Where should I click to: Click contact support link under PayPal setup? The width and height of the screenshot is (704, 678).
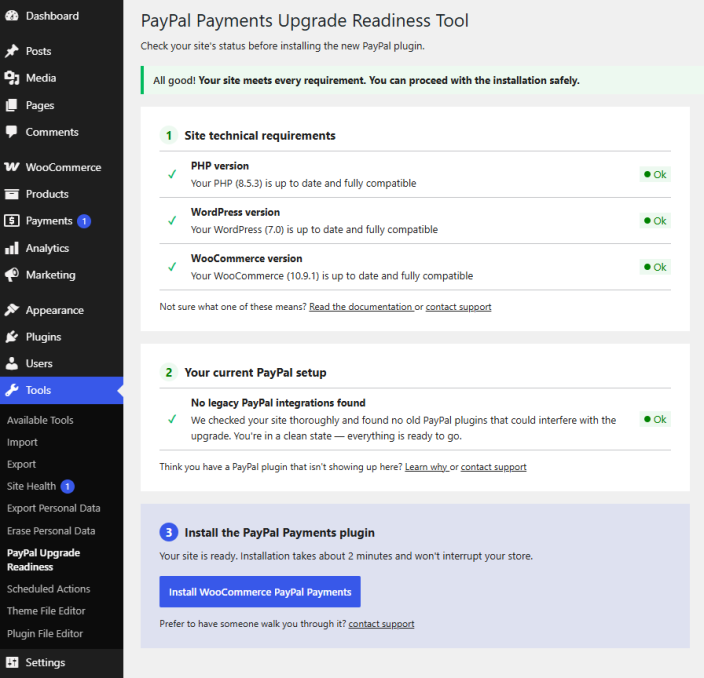pos(493,467)
